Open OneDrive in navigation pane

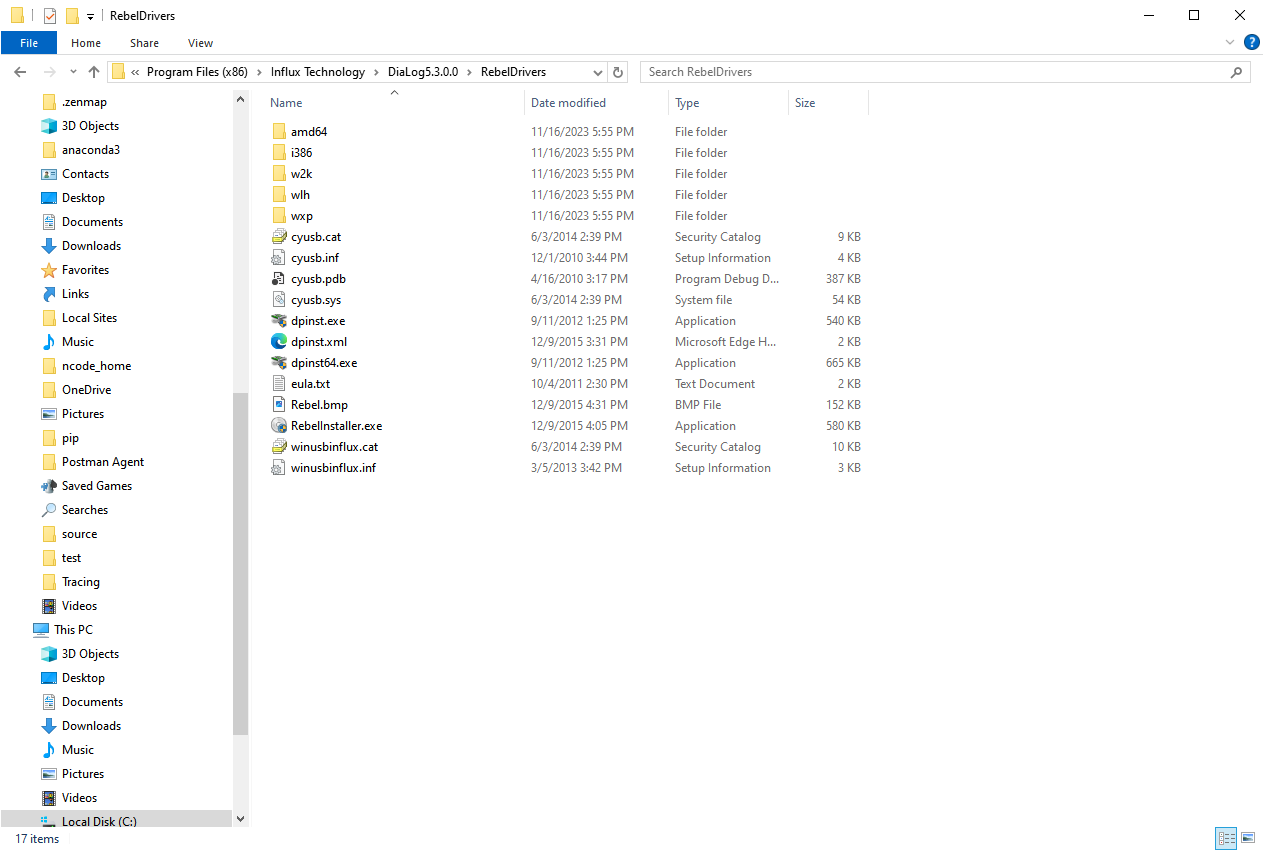(x=86, y=390)
